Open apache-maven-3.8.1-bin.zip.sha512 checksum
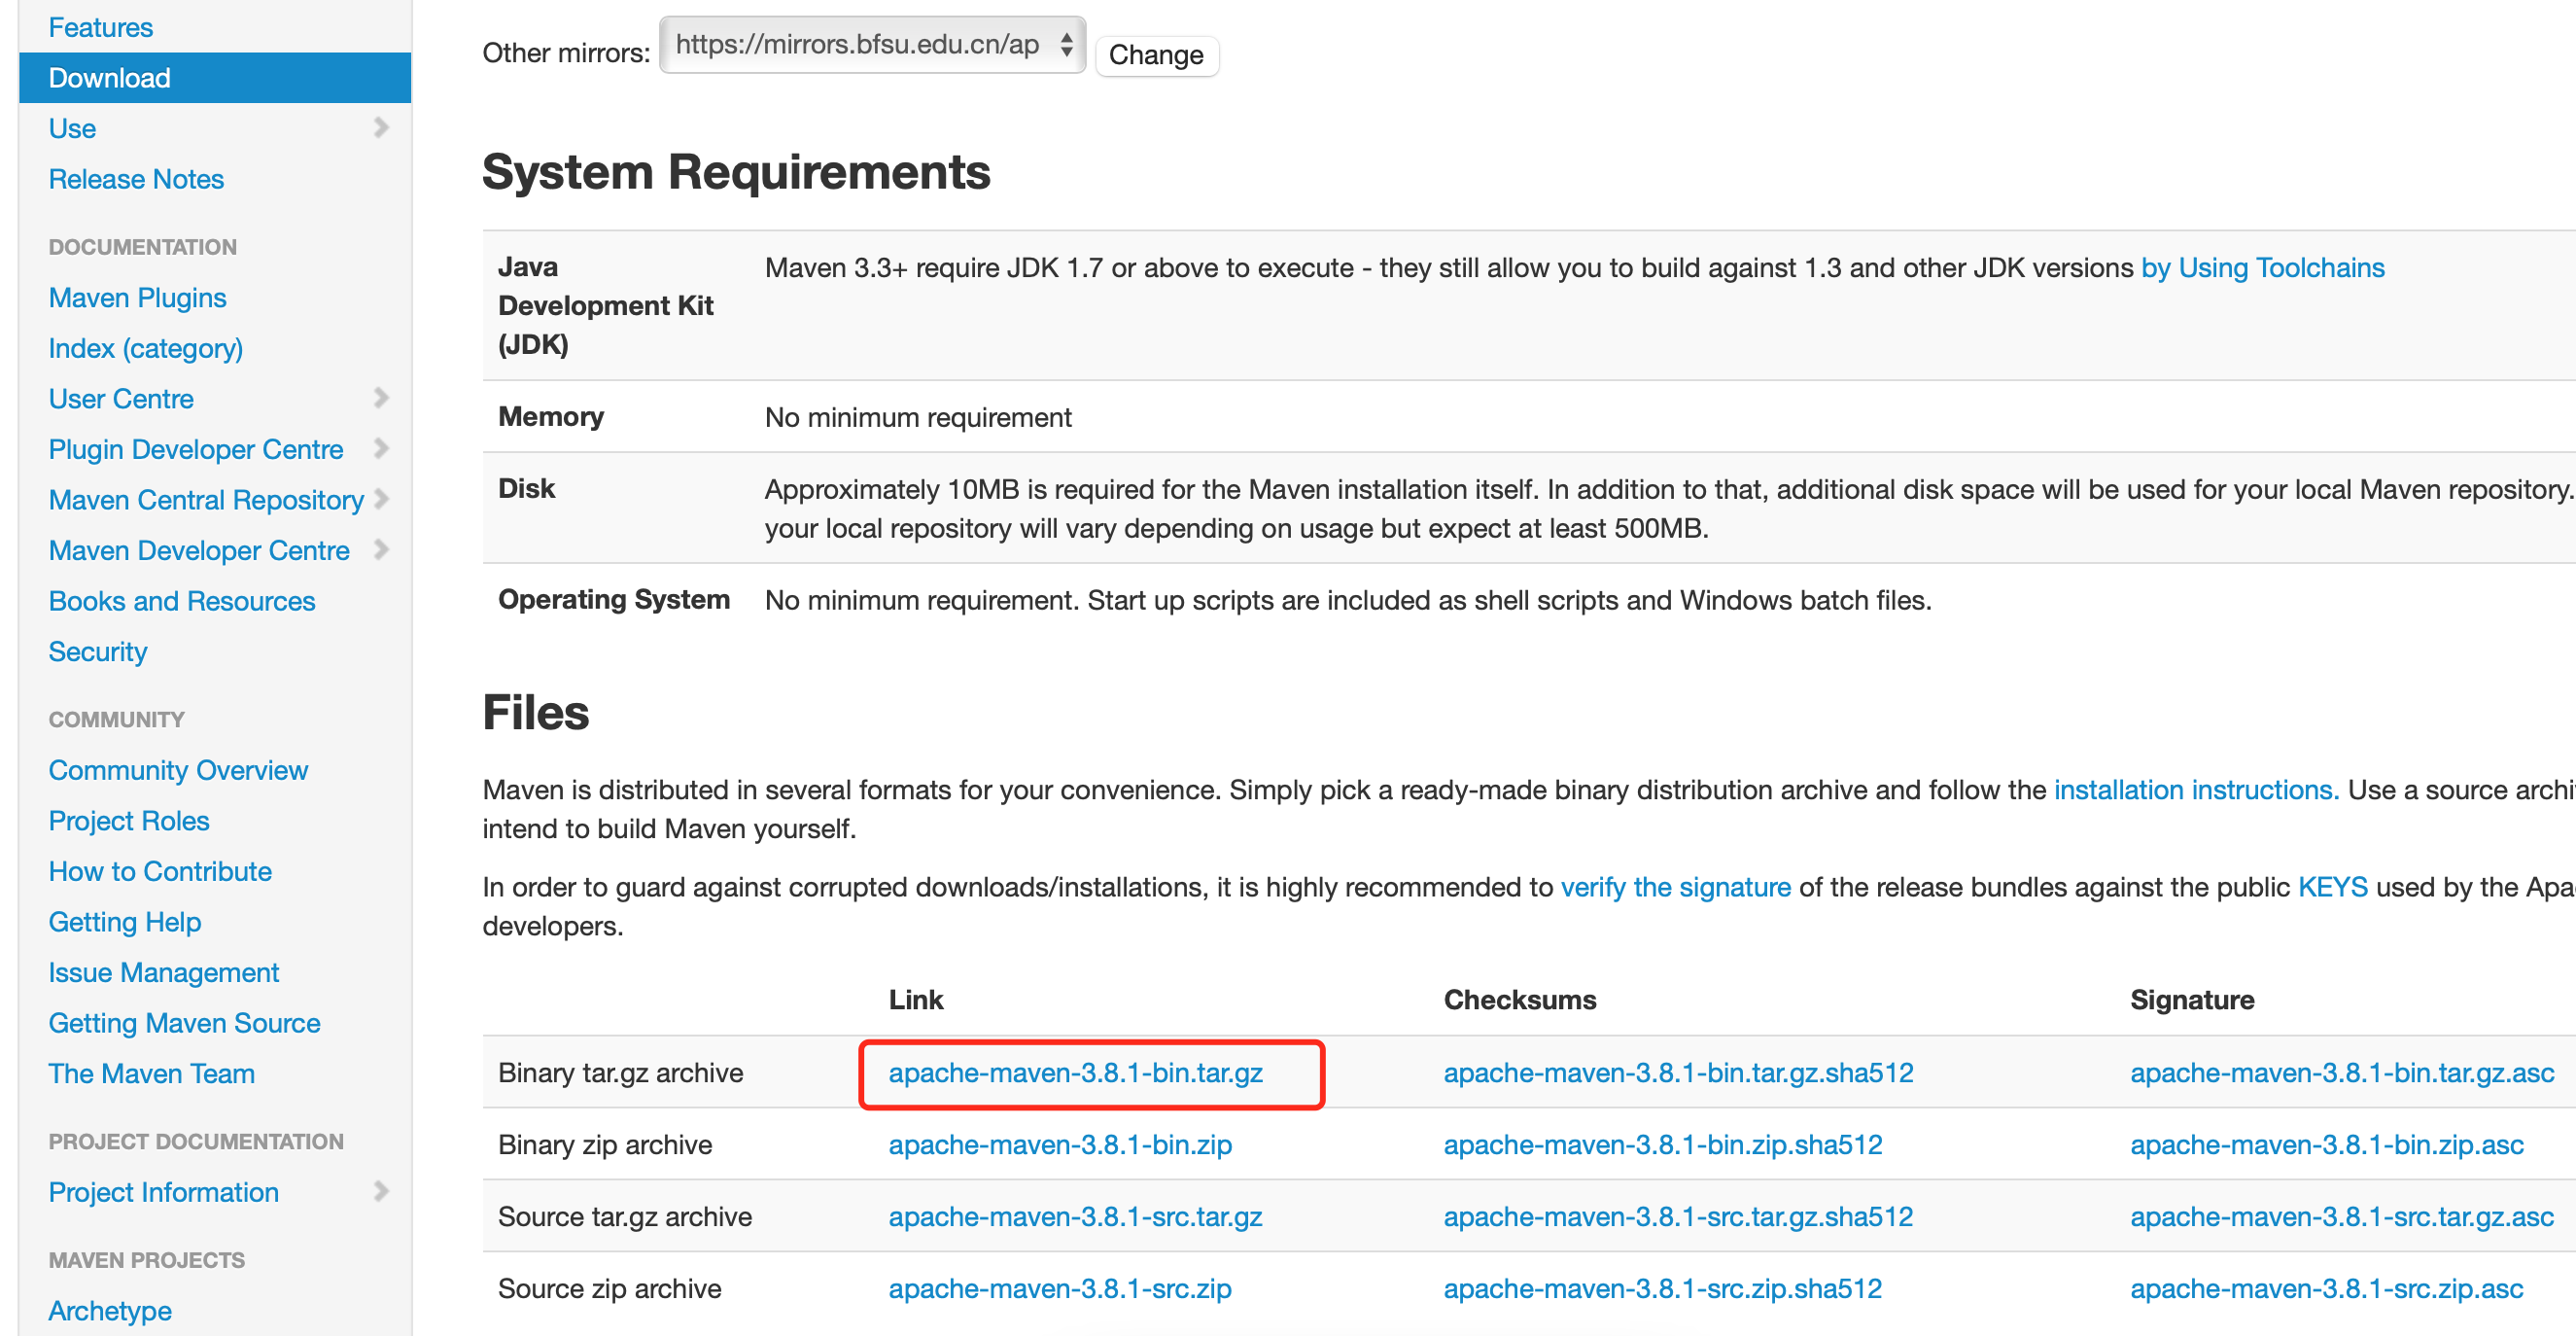Image resolution: width=2576 pixels, height=1336 pixels. (1663, 1145)
